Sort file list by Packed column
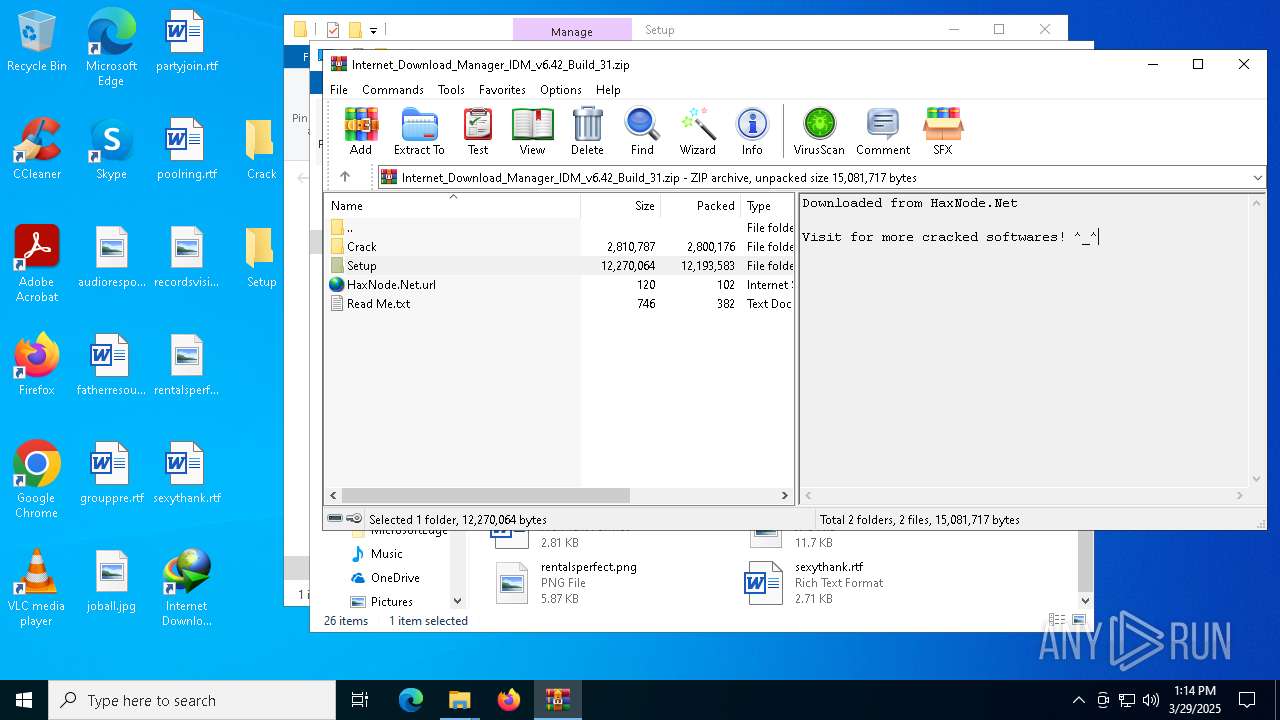Image resolution: width=1280 pixels, height=720 pixels. point(700,205)
